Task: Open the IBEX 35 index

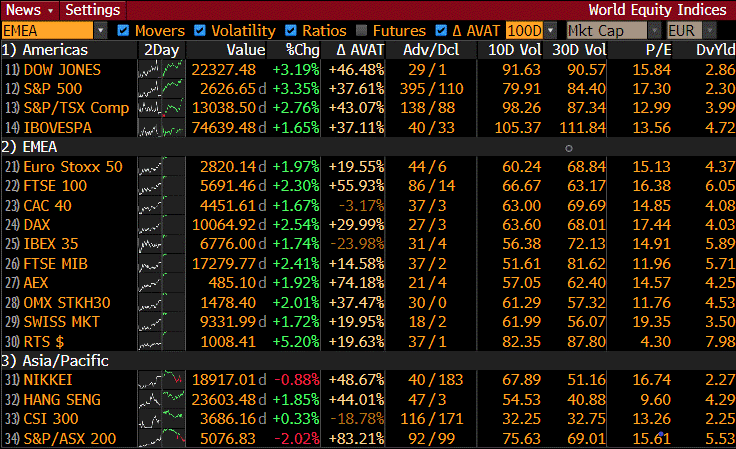Action: [x=51, y=244]
